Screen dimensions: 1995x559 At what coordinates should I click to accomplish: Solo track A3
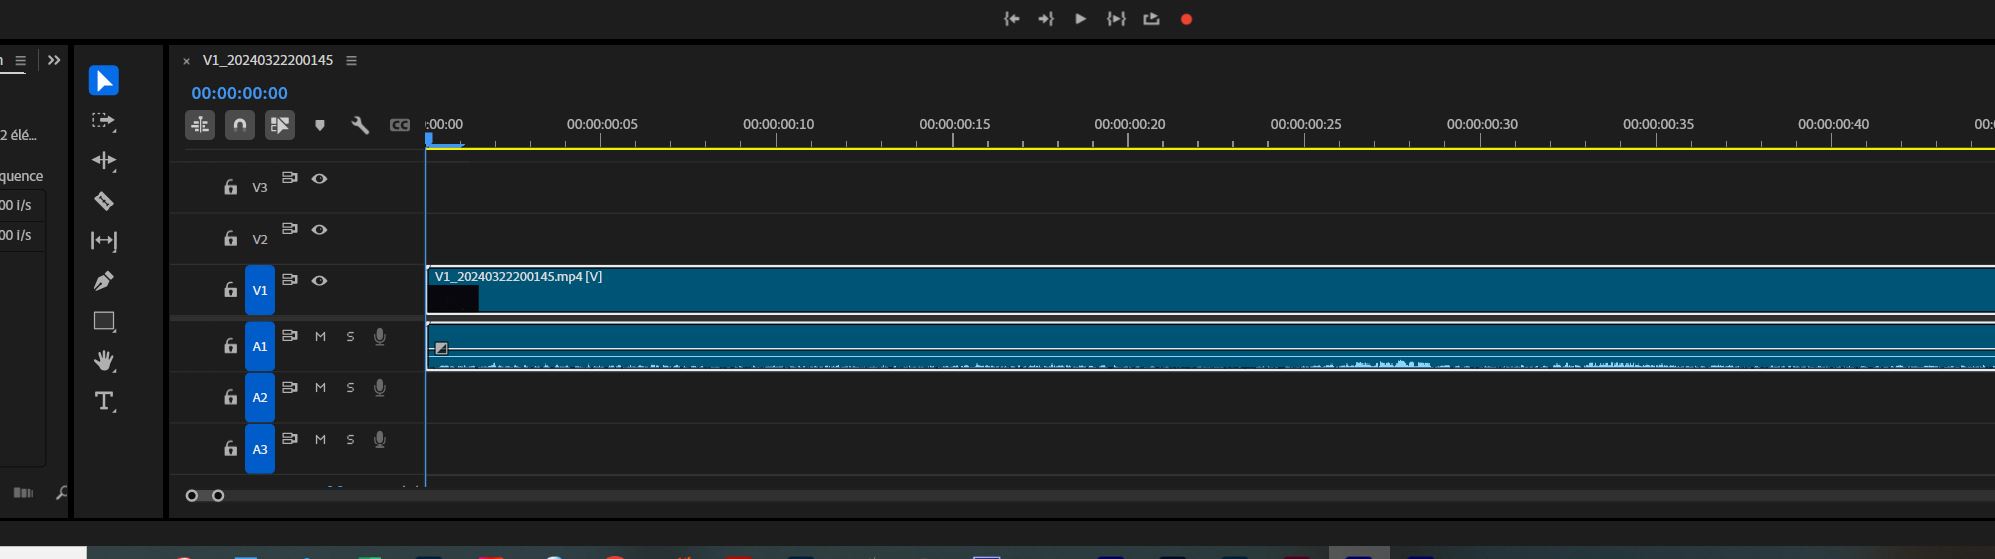[350, 440]
